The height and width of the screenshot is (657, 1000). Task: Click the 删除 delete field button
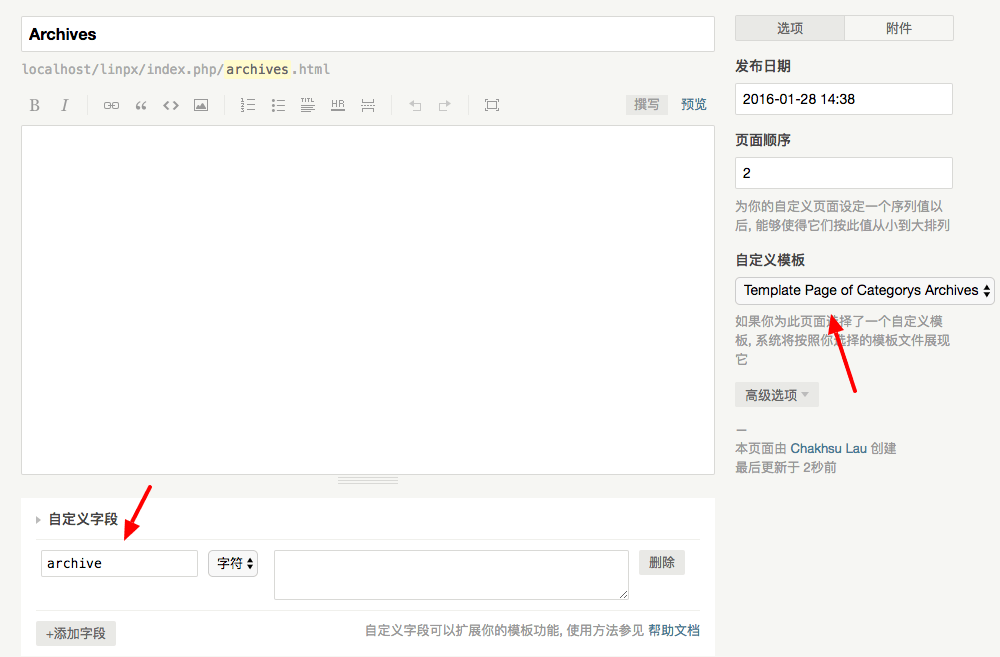tap(661, 562)
